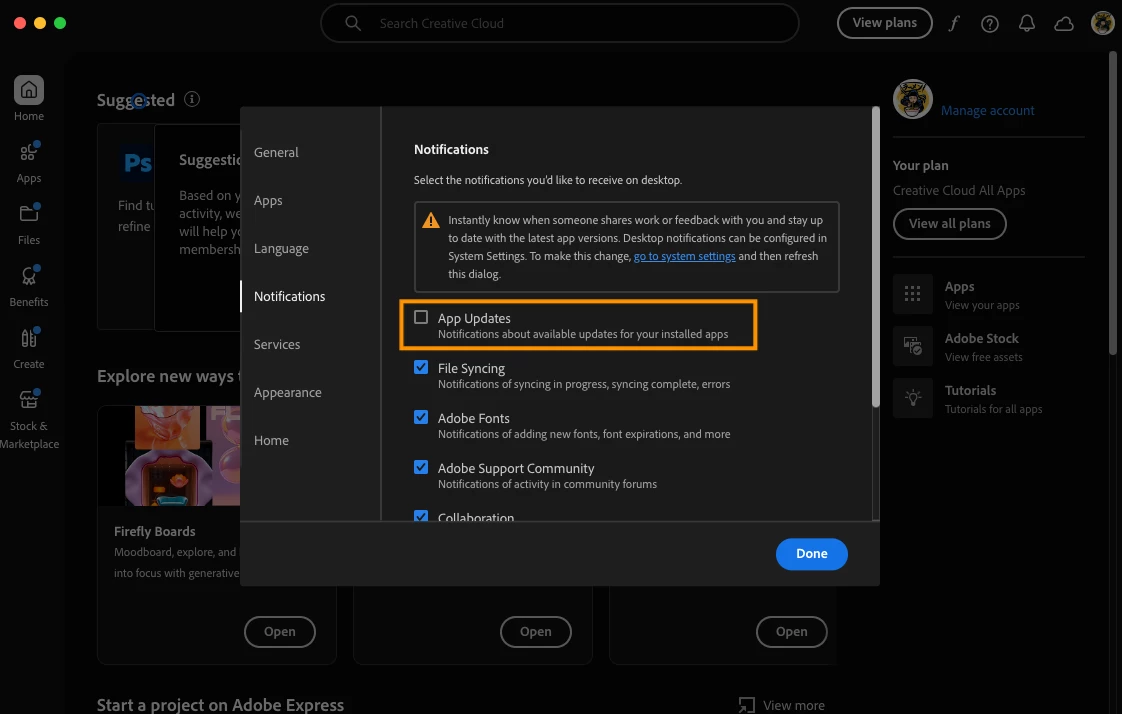Click the Photoshop Ps icon card

point(137,163)
